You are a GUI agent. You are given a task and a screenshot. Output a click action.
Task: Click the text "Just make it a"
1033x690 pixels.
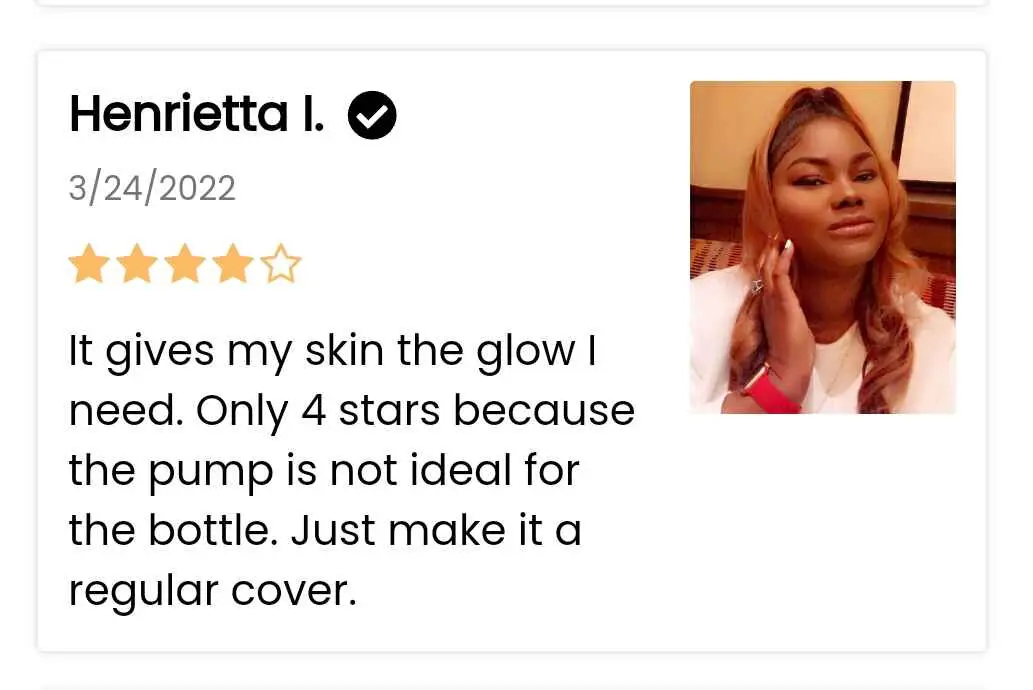pyautogui.click(x=436, y=531)
